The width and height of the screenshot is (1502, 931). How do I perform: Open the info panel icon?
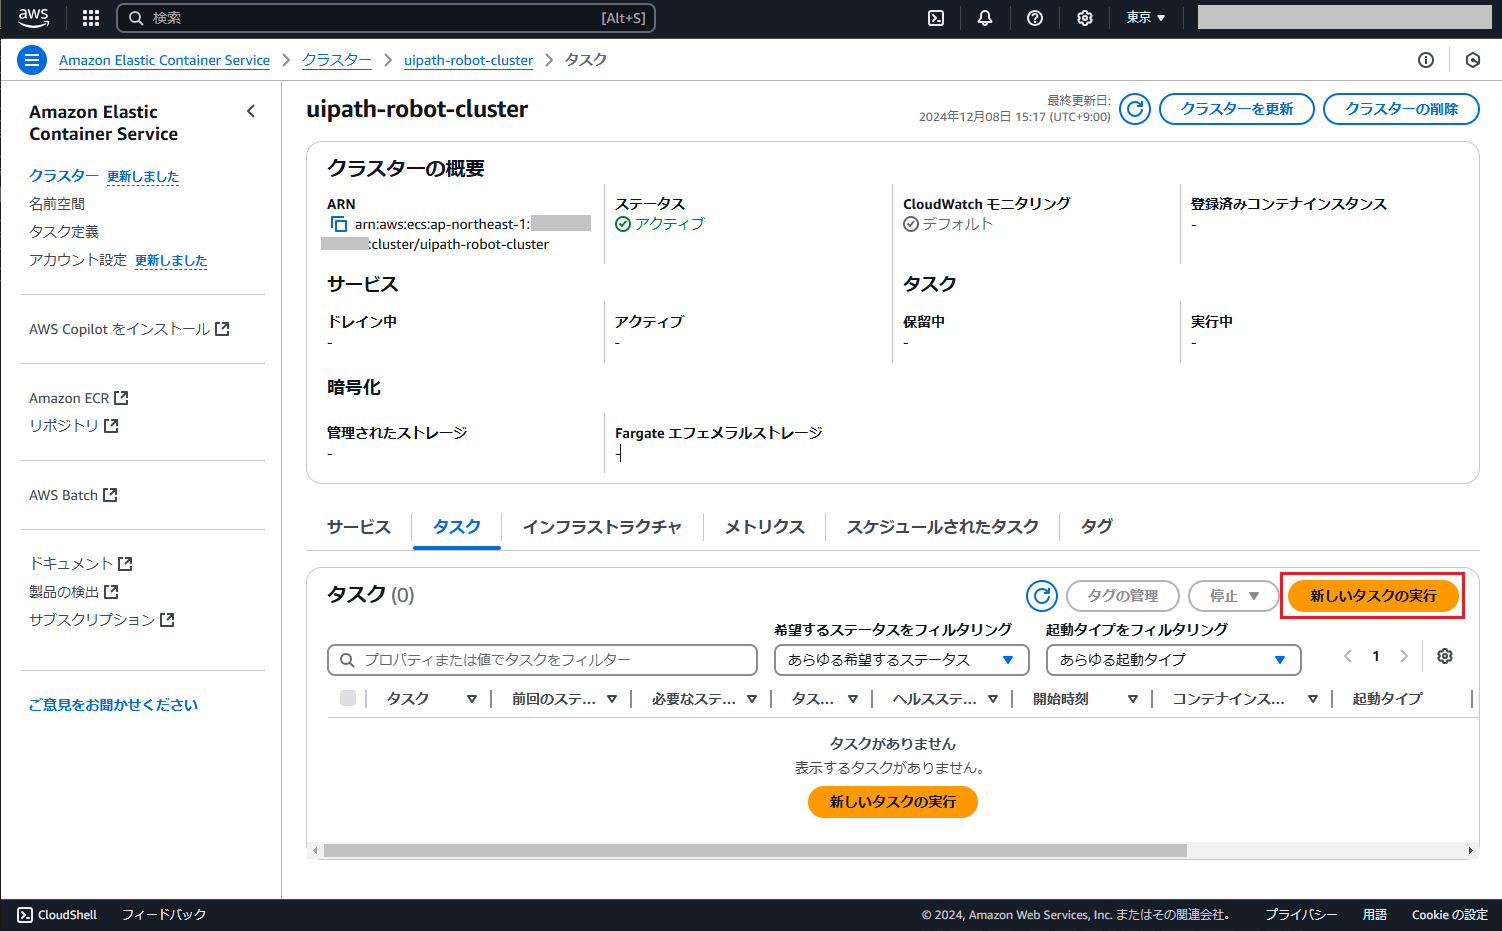coord(1426,60)
